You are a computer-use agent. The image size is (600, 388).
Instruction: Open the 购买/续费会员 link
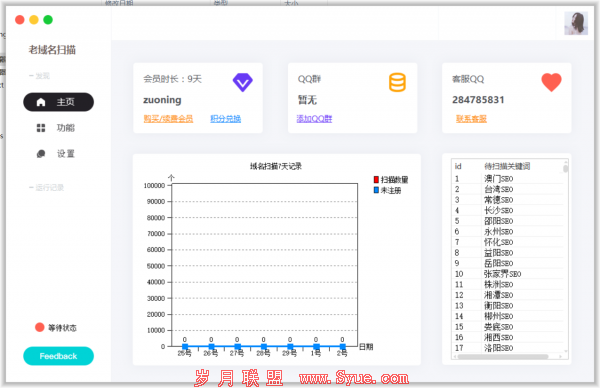(x=168, y=119)
